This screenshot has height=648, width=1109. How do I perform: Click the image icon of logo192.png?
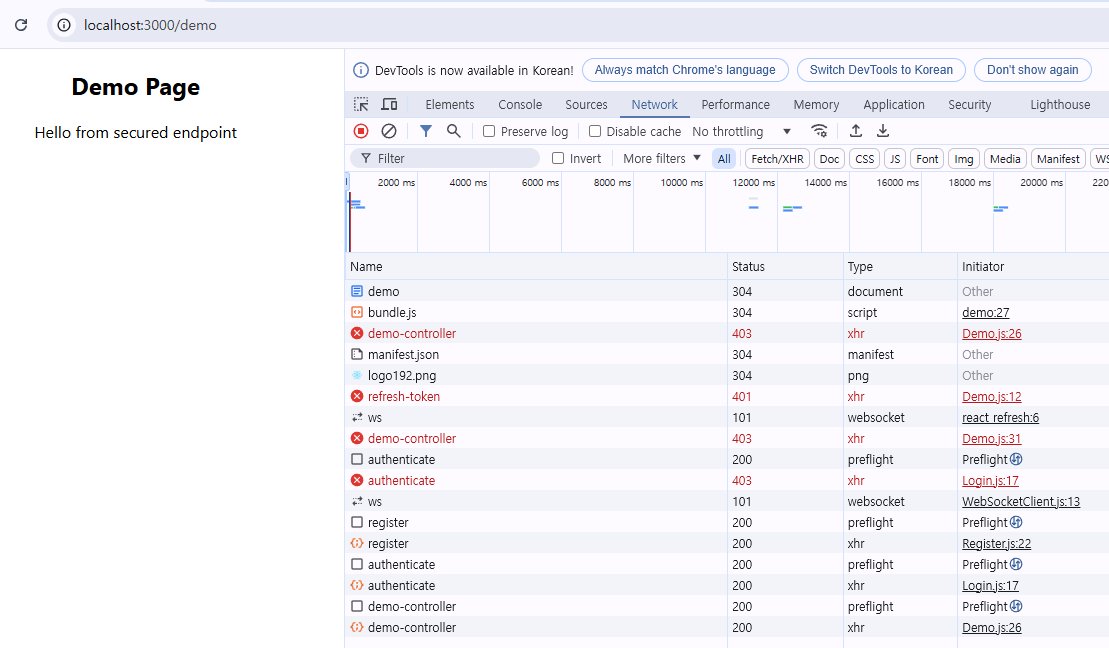click(x=357, y=375)
